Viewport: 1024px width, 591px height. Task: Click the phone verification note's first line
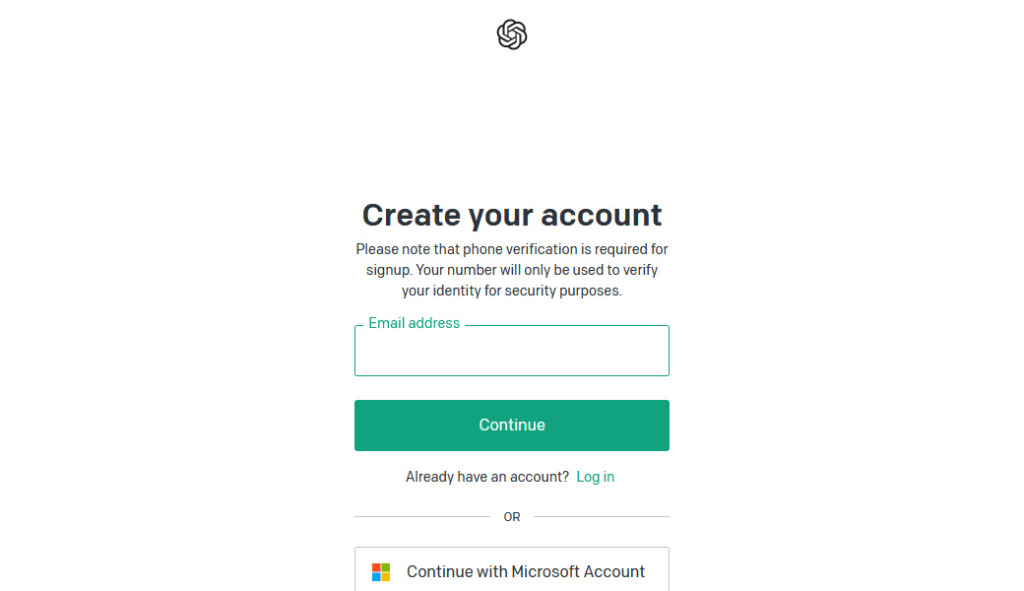[511, 249]
